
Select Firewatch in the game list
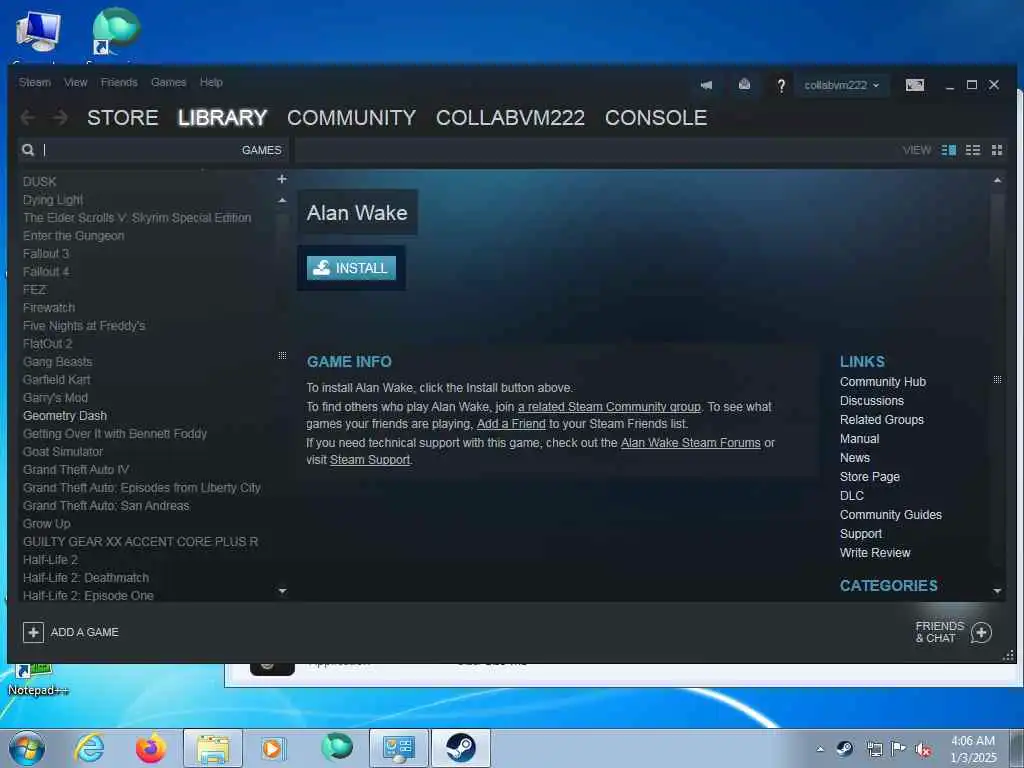[49, 308]
